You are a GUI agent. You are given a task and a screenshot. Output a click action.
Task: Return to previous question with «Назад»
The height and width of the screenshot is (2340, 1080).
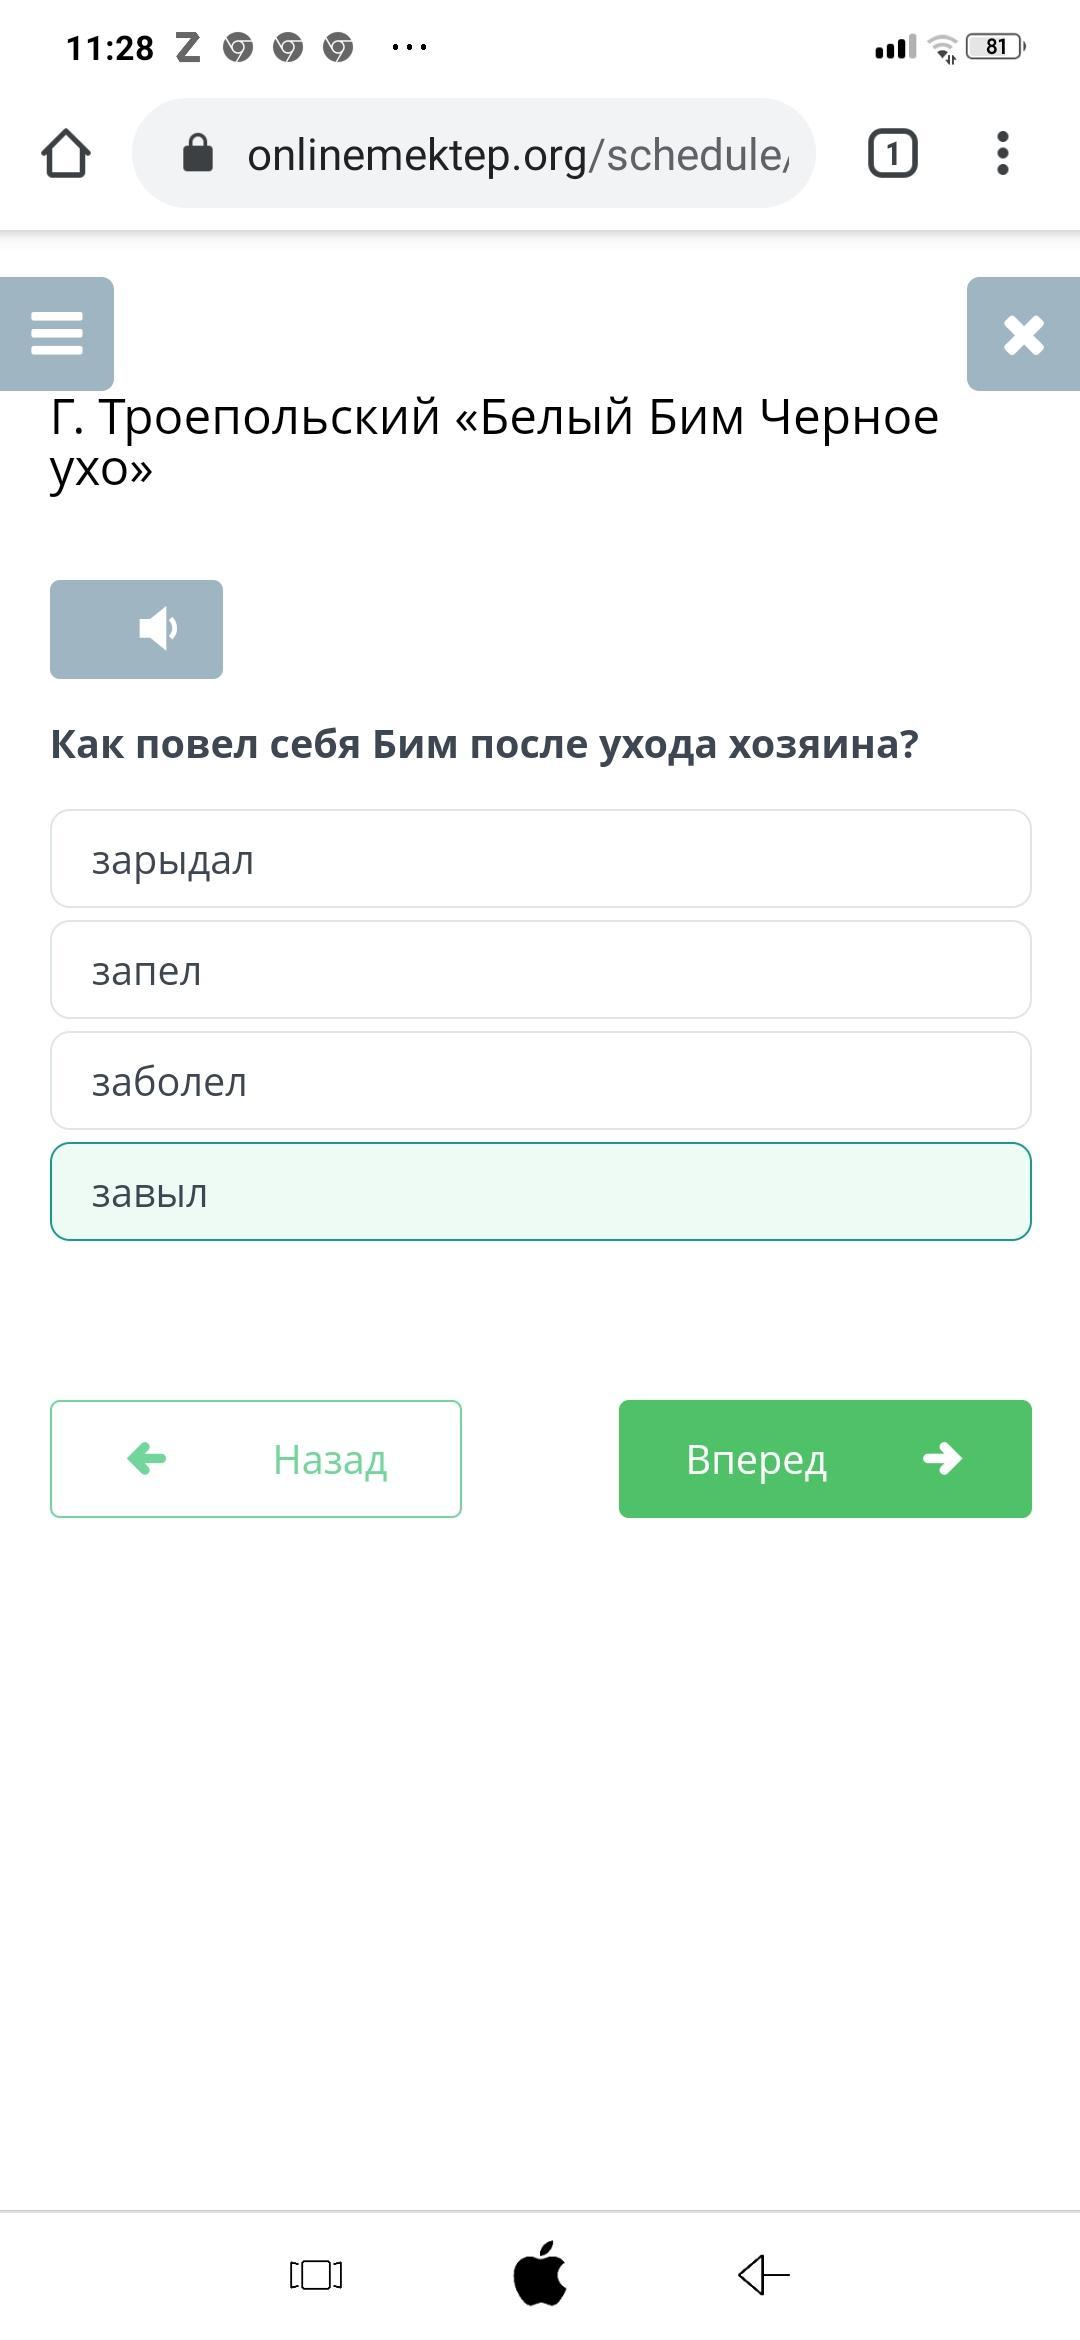256,1459
